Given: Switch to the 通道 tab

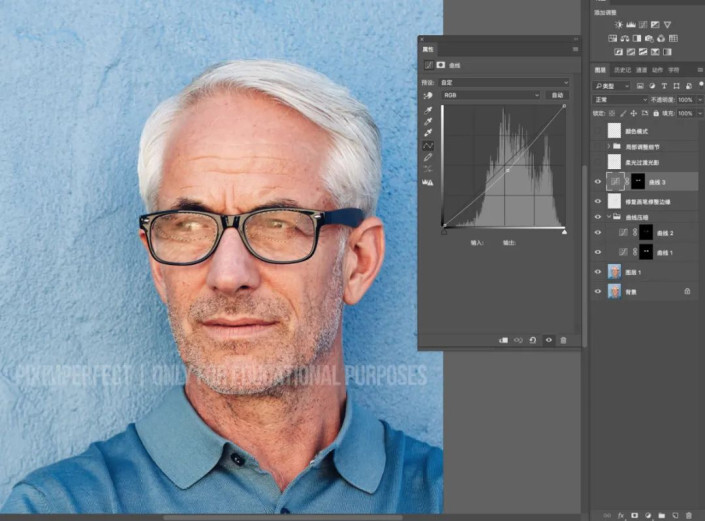Looking at the screenshot, I should [x=641, y=70].
